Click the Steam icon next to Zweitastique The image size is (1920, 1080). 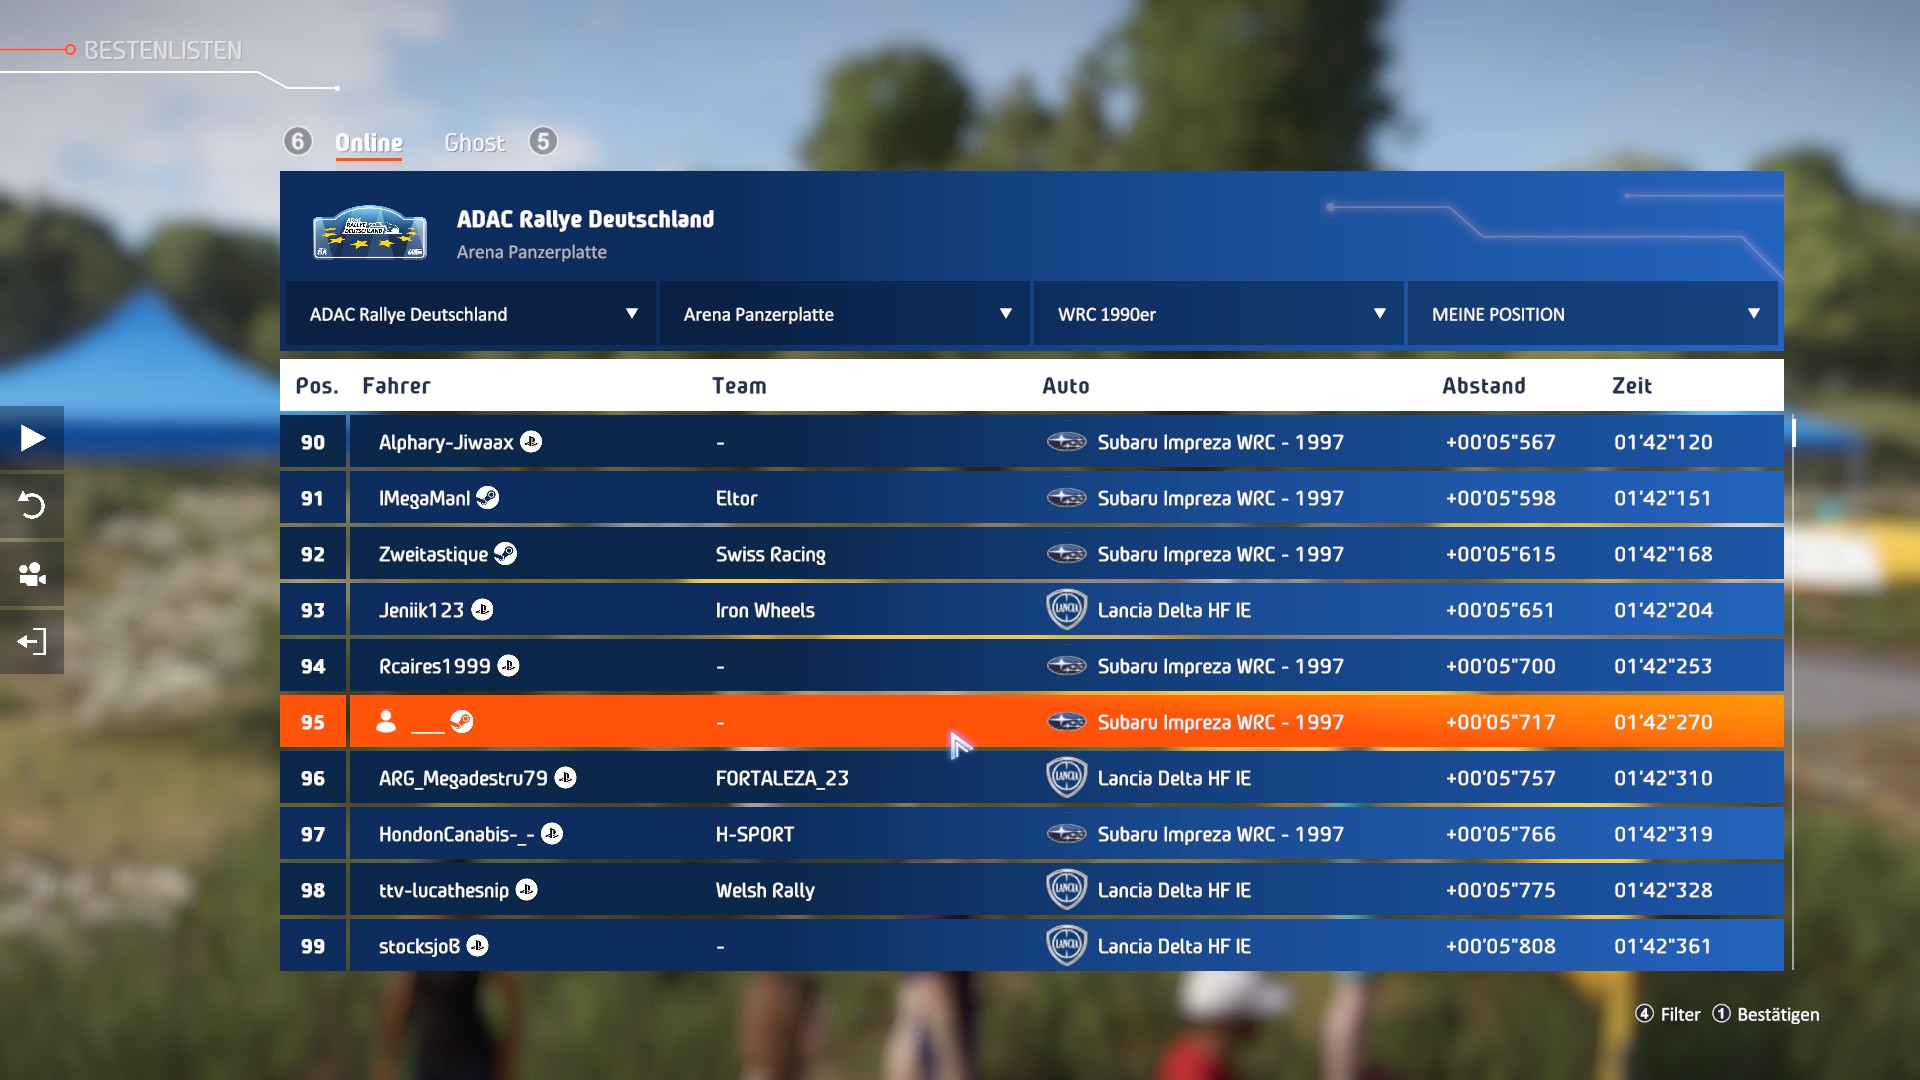pos(506,554)
